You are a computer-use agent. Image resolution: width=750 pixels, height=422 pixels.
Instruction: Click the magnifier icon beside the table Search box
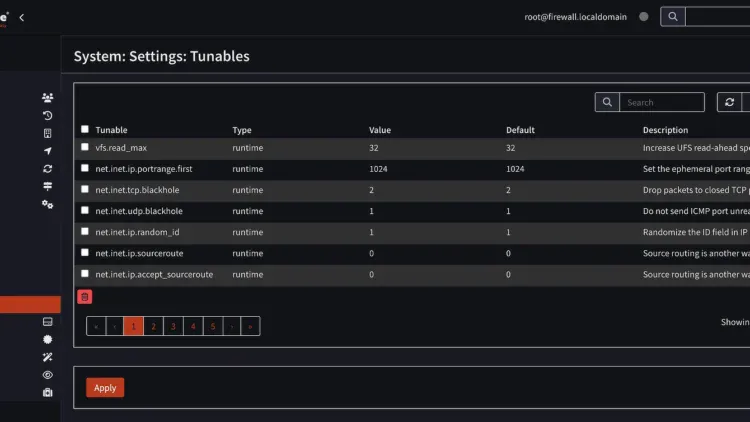[607, 102]
